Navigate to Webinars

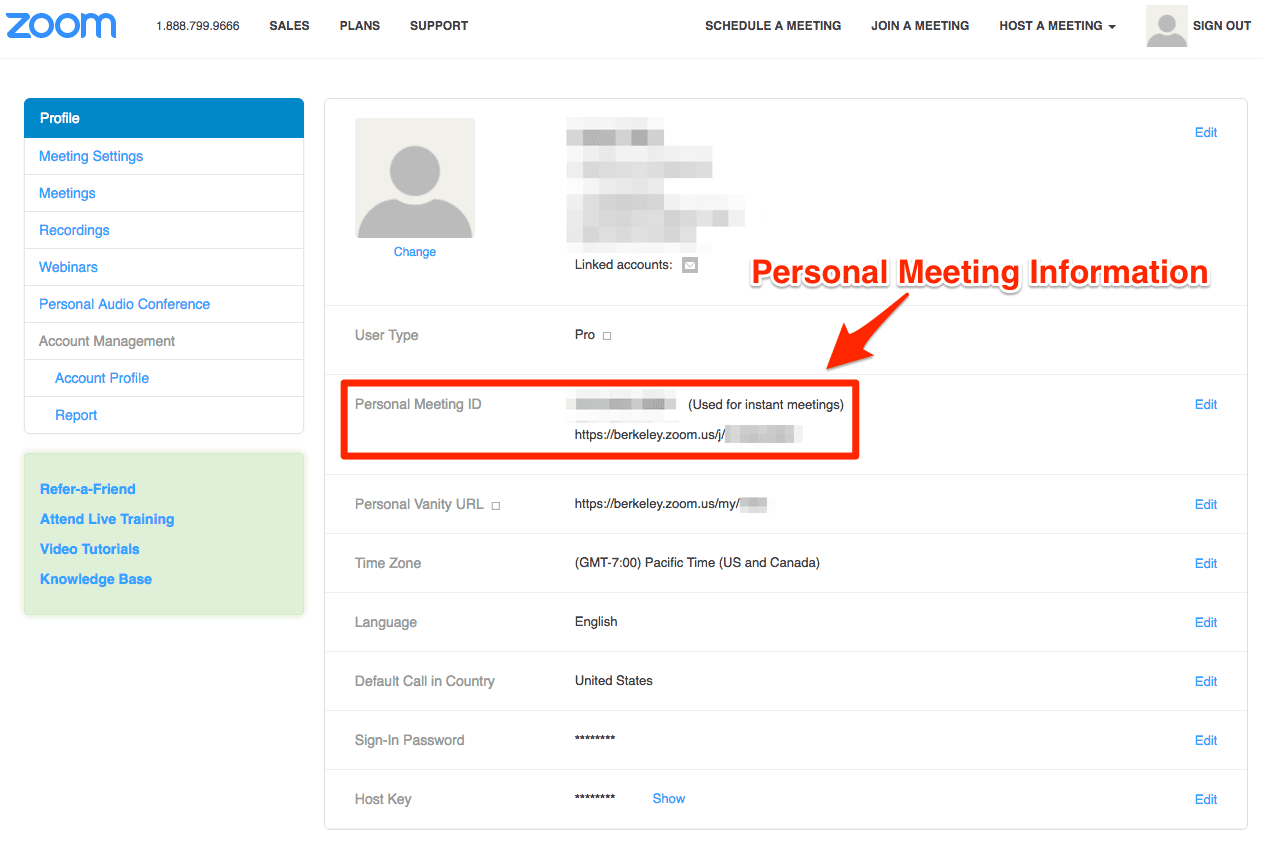point(68,267)
